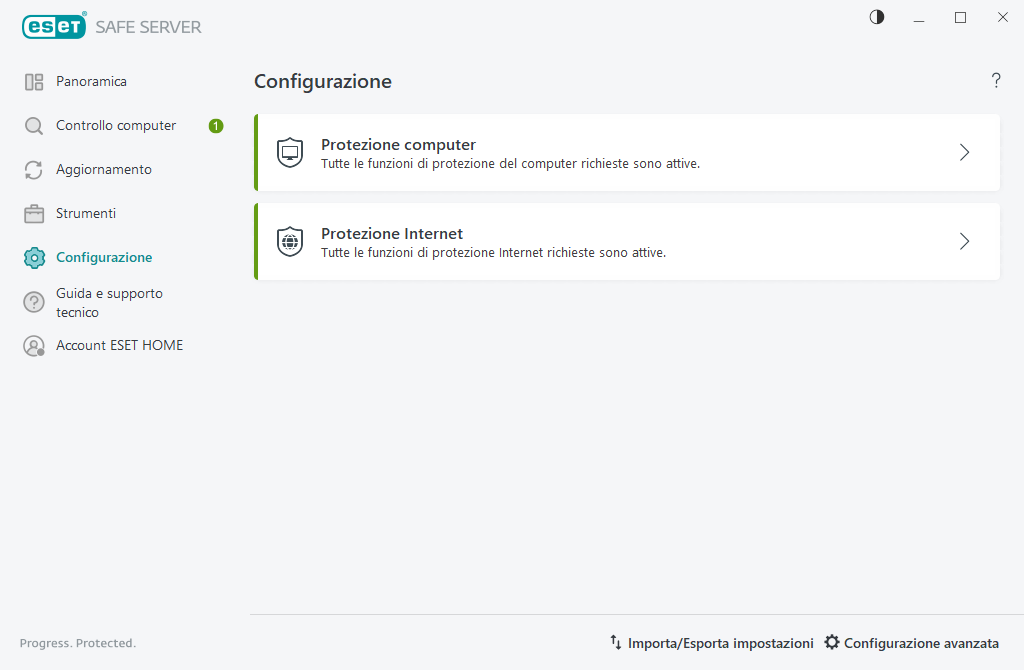The height and width of the screenshot is (670, 1024).
Task: Toggle the contrast/dark mode half-circle button
Action: tap(877, 17)
